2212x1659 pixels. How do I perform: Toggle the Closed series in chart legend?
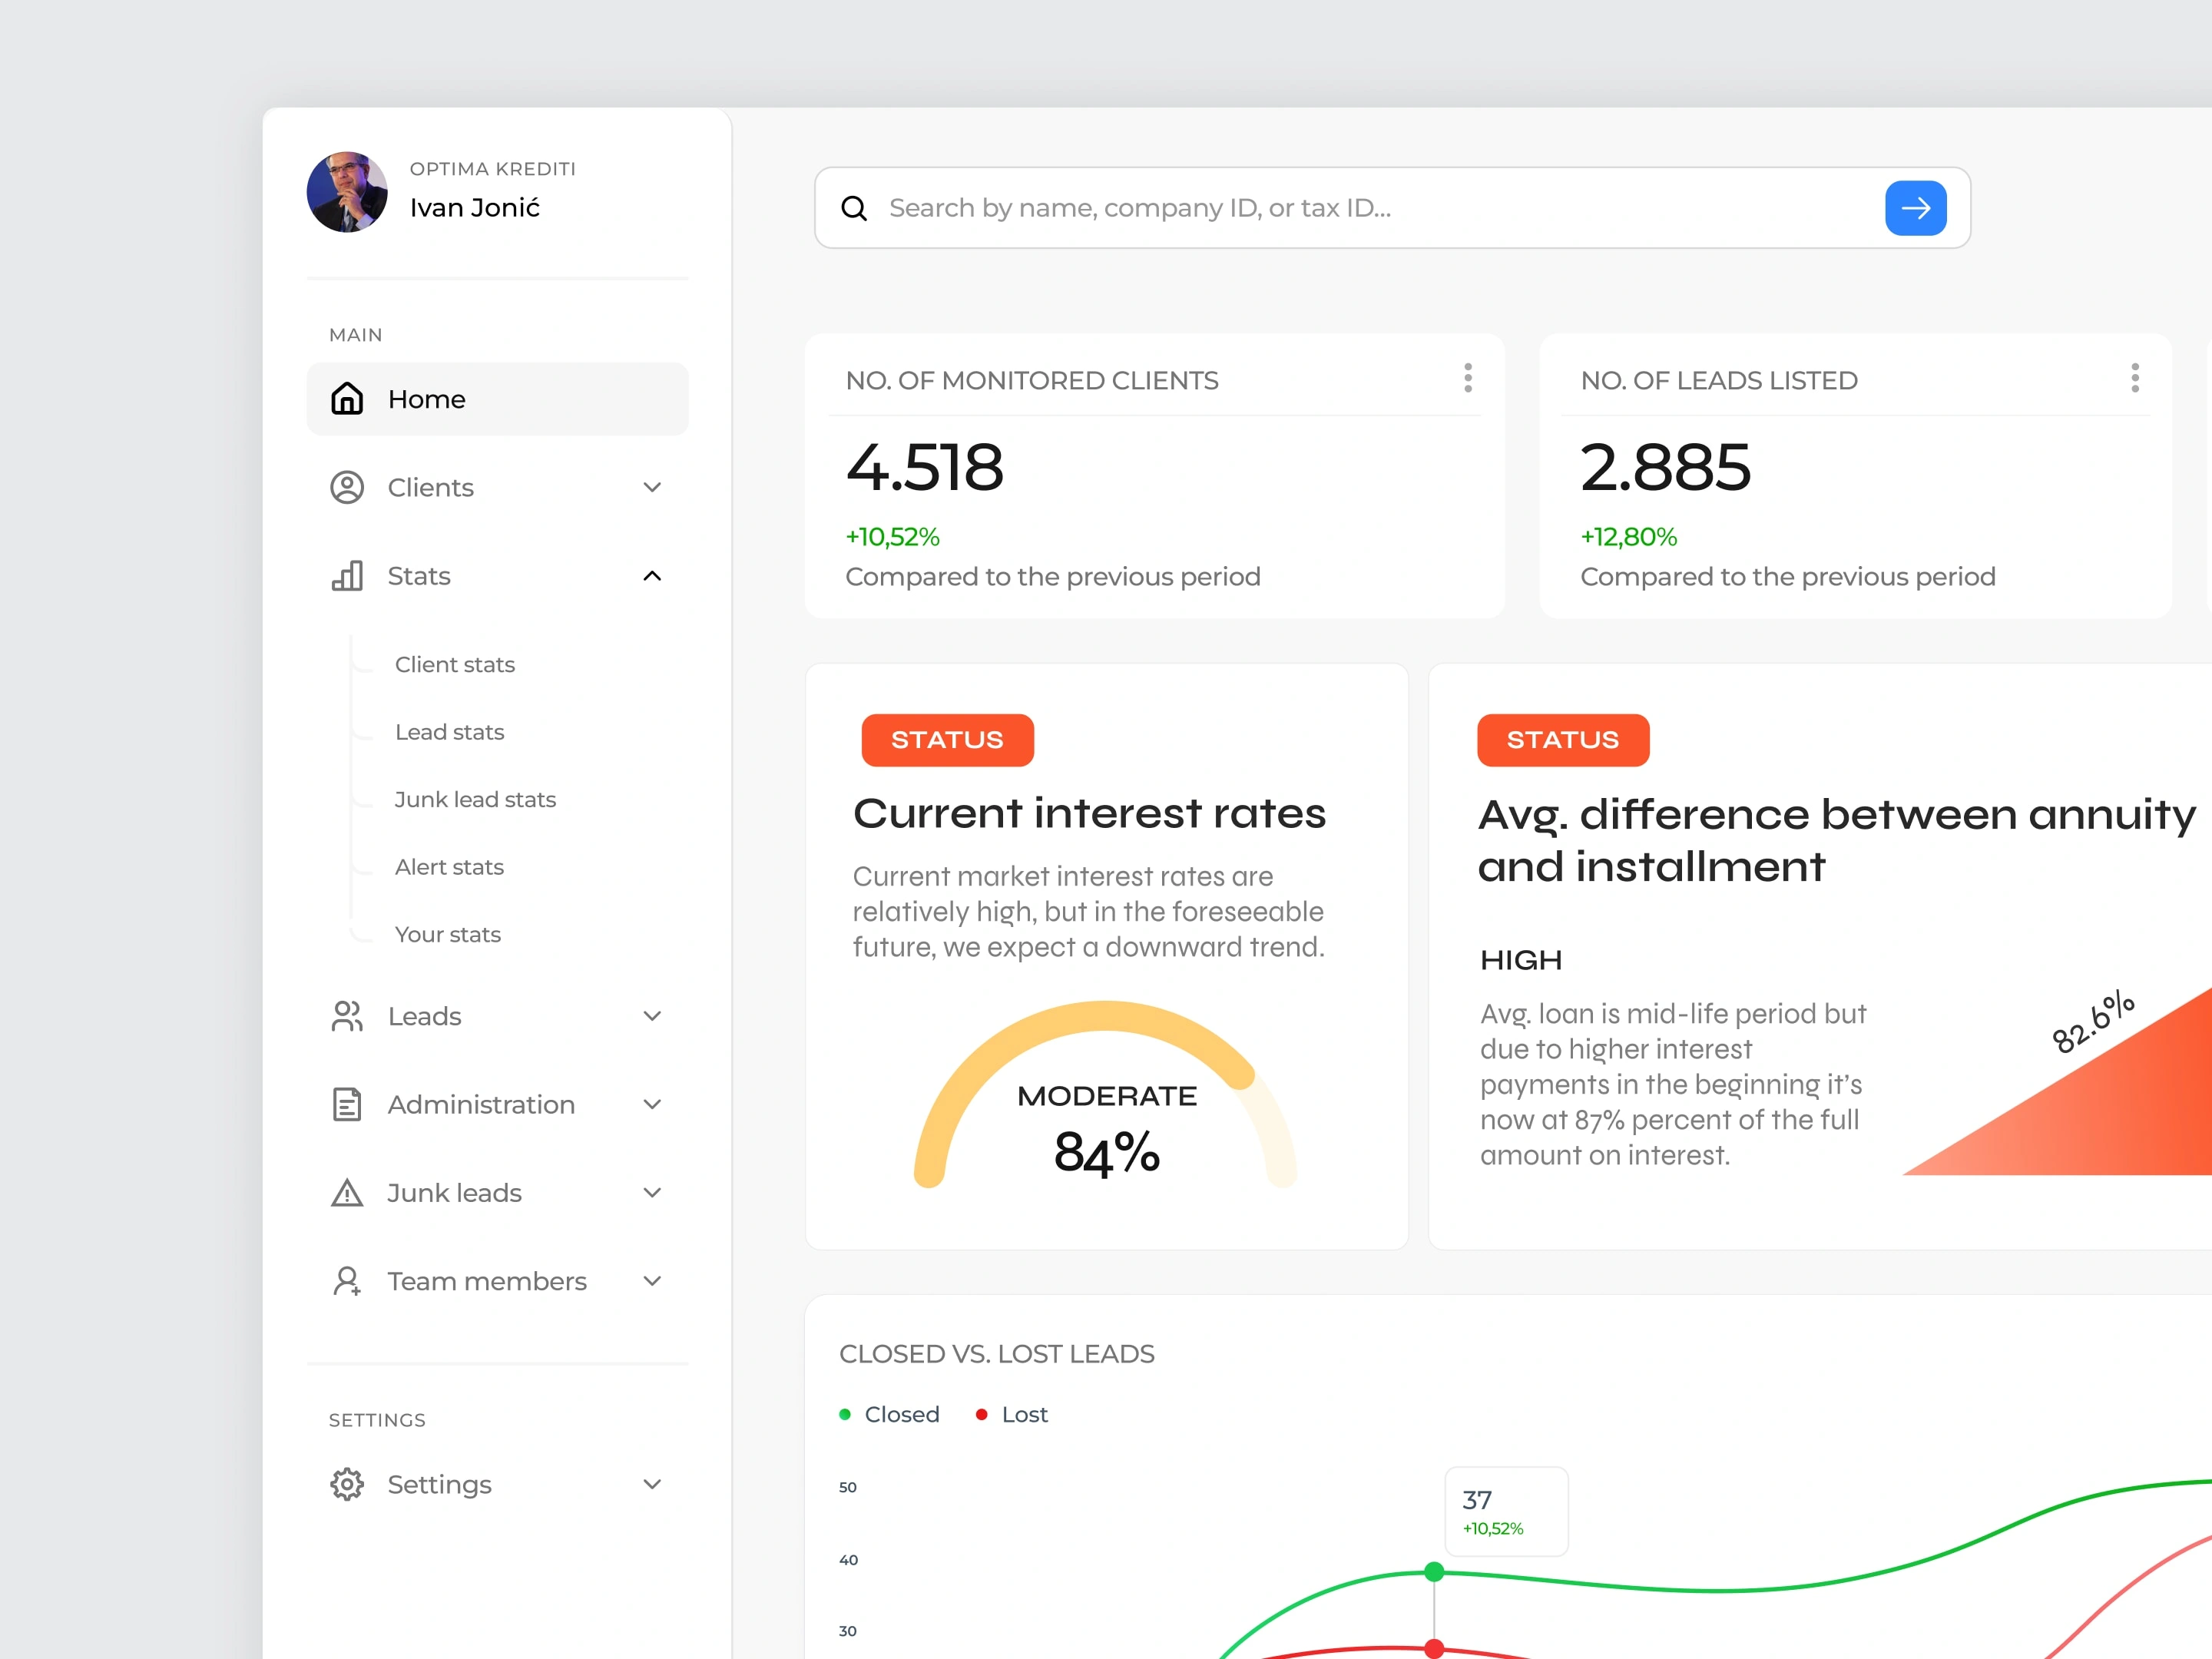click(890, 1414)
